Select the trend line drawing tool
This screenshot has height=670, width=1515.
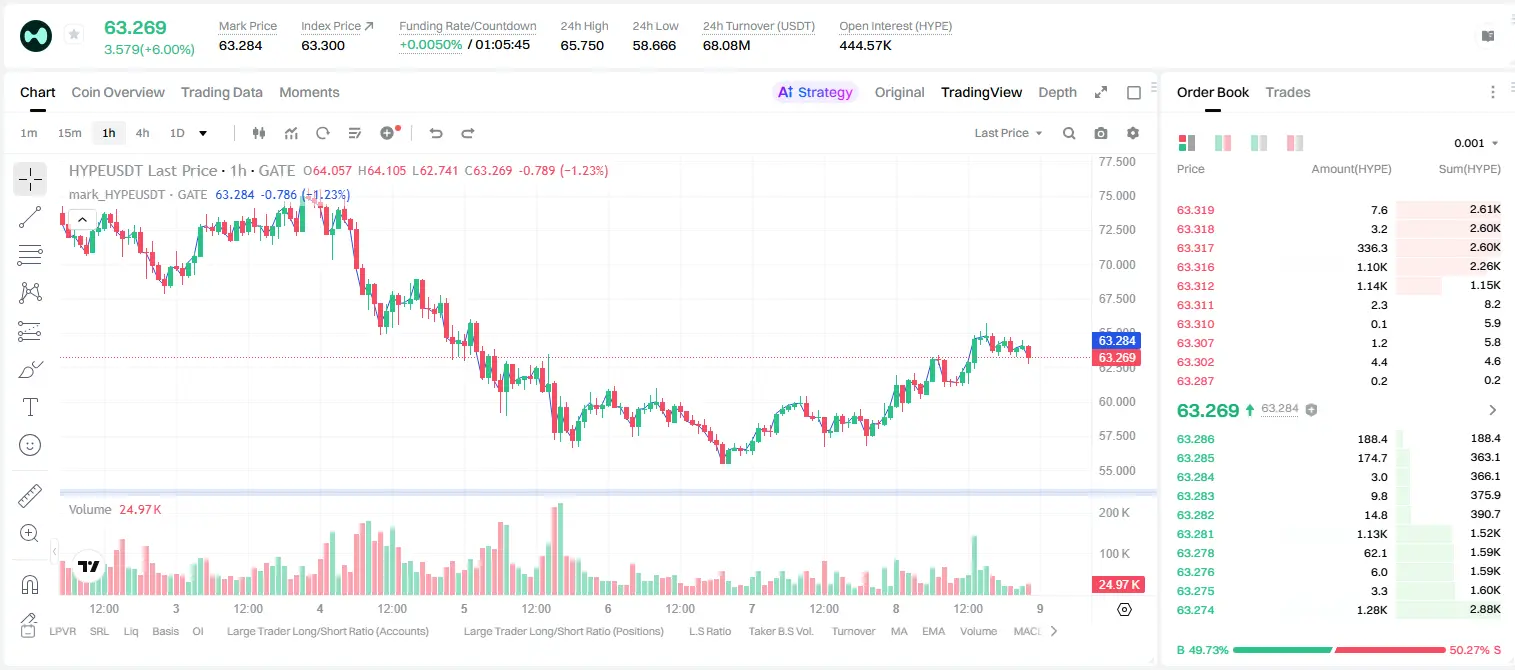[x=30, y=217]
